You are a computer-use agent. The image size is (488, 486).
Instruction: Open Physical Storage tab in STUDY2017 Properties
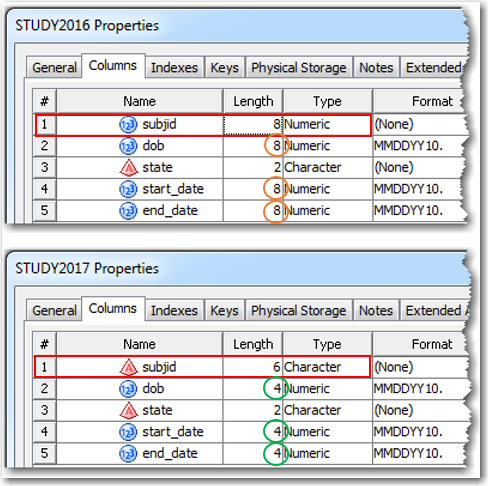pyautogui.click(x=298, y=311)
